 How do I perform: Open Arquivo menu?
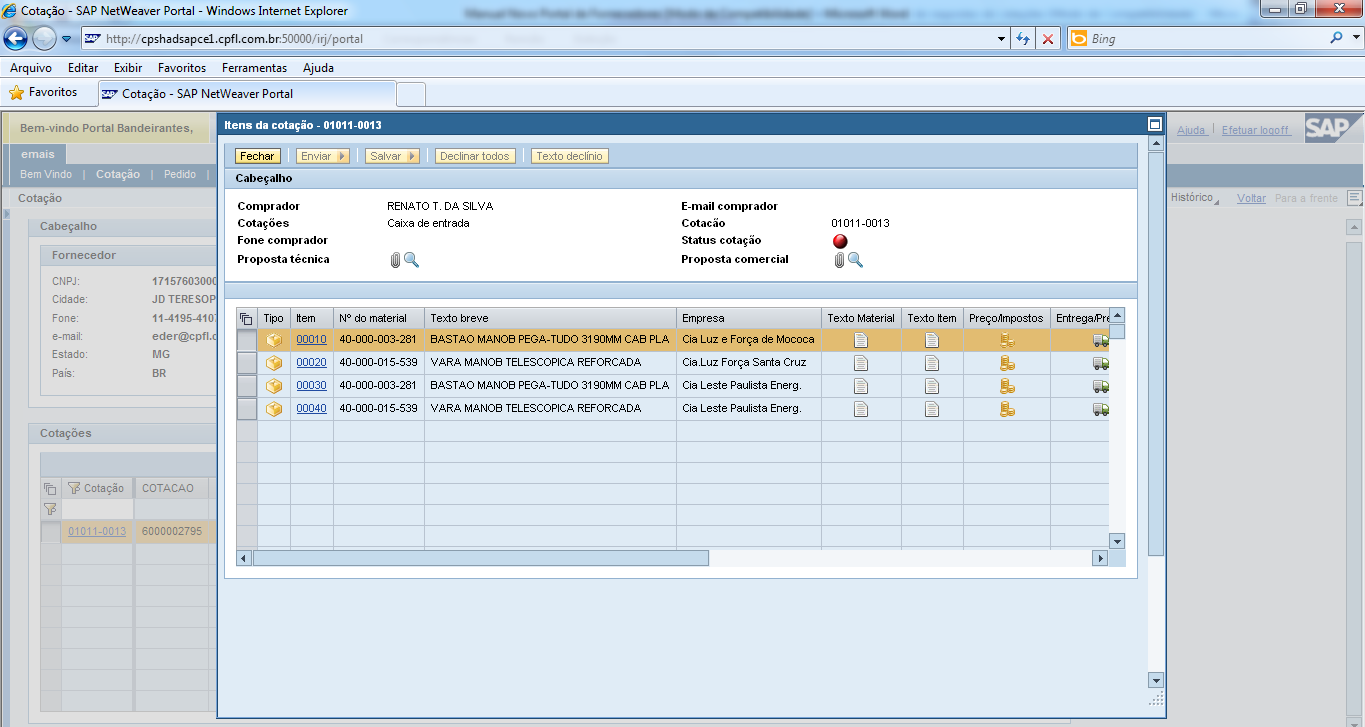31,68
